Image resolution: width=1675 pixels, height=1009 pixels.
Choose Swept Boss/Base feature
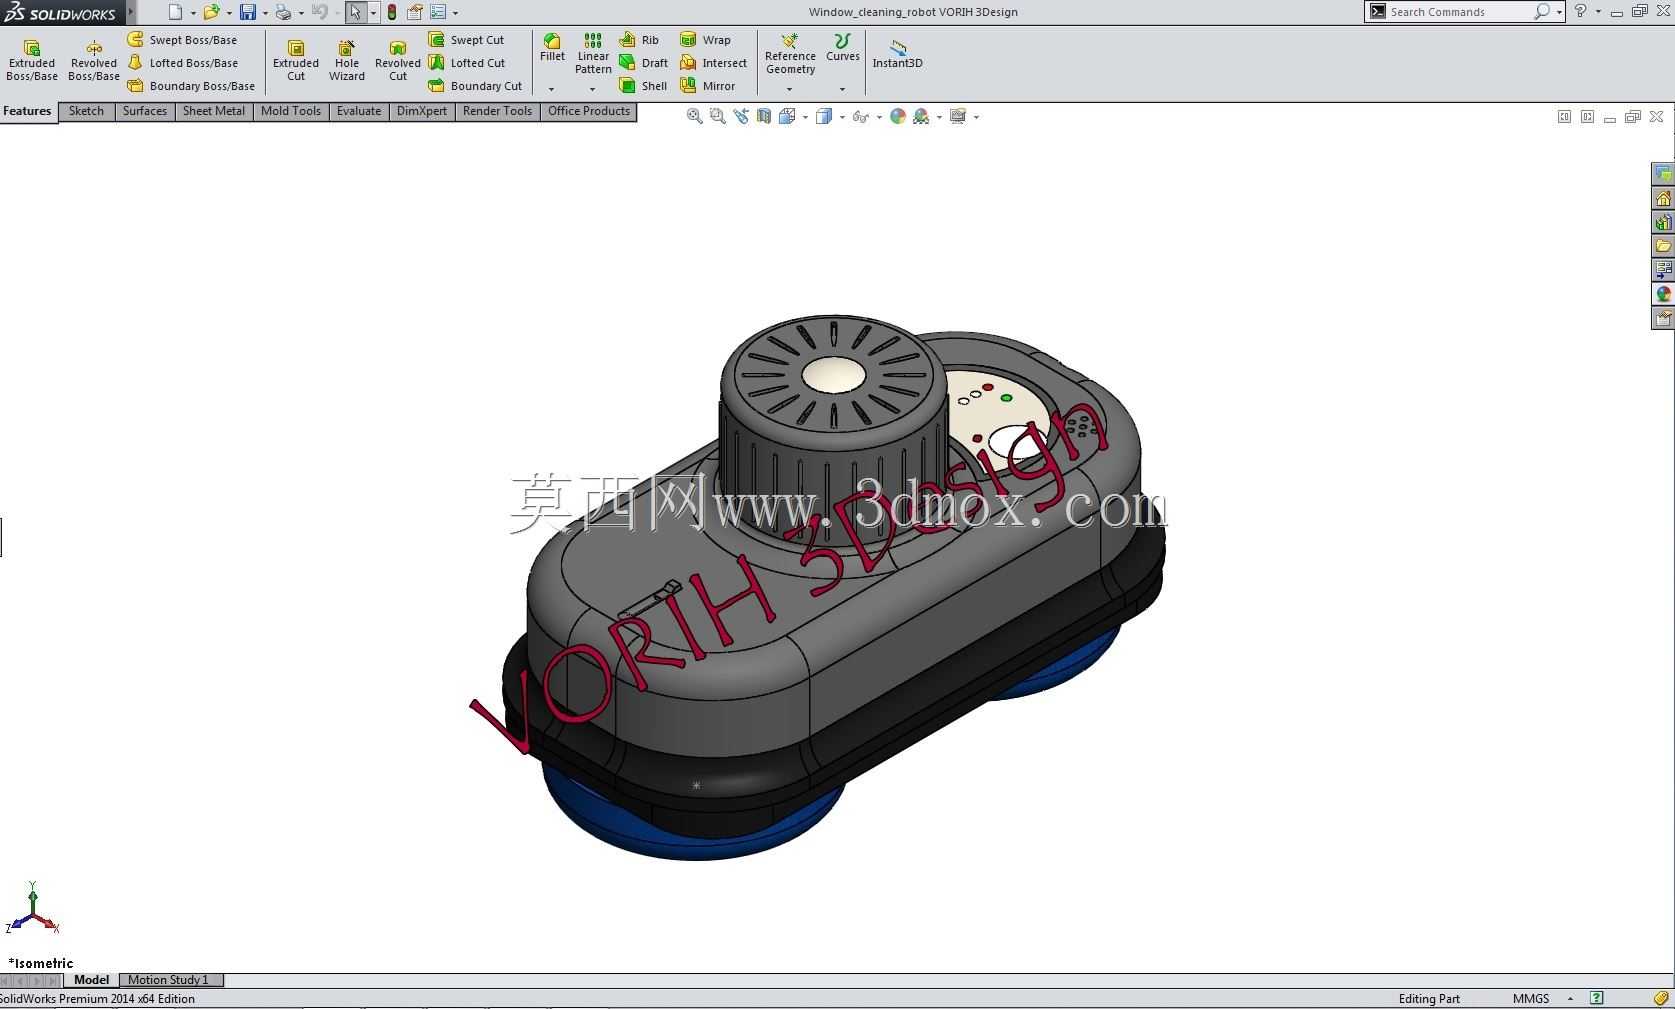click(x=183, y=40)
